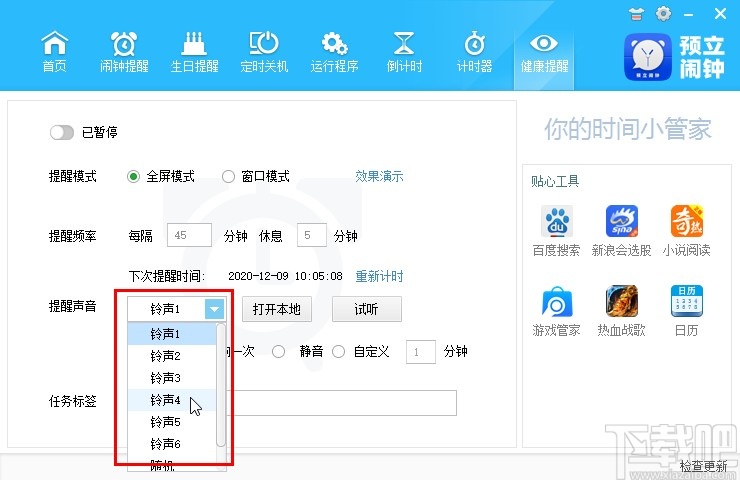The image size is (740, 480).
Task: Switch to the 倒计时 countdown tab
Action: click(404, 52)
